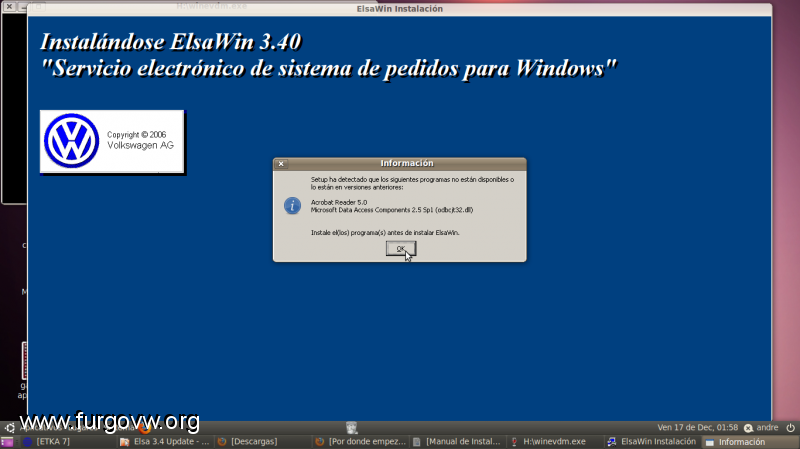Click the ElsaWin Instalación title bar
This screenshot has height=449, width=800.
coord(399,9)
